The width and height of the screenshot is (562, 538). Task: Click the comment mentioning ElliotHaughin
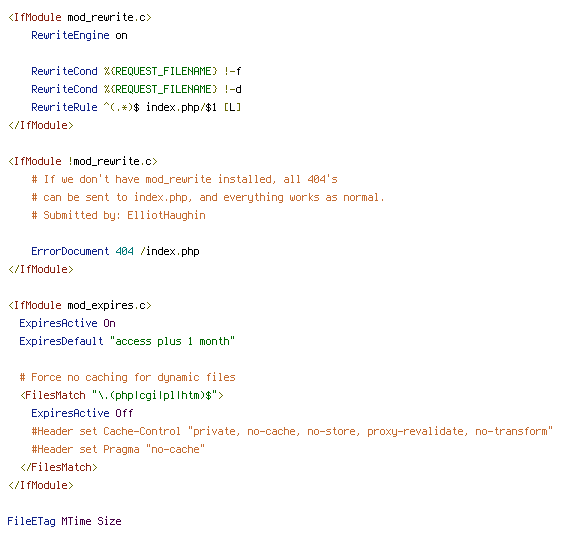coord(119,215)
